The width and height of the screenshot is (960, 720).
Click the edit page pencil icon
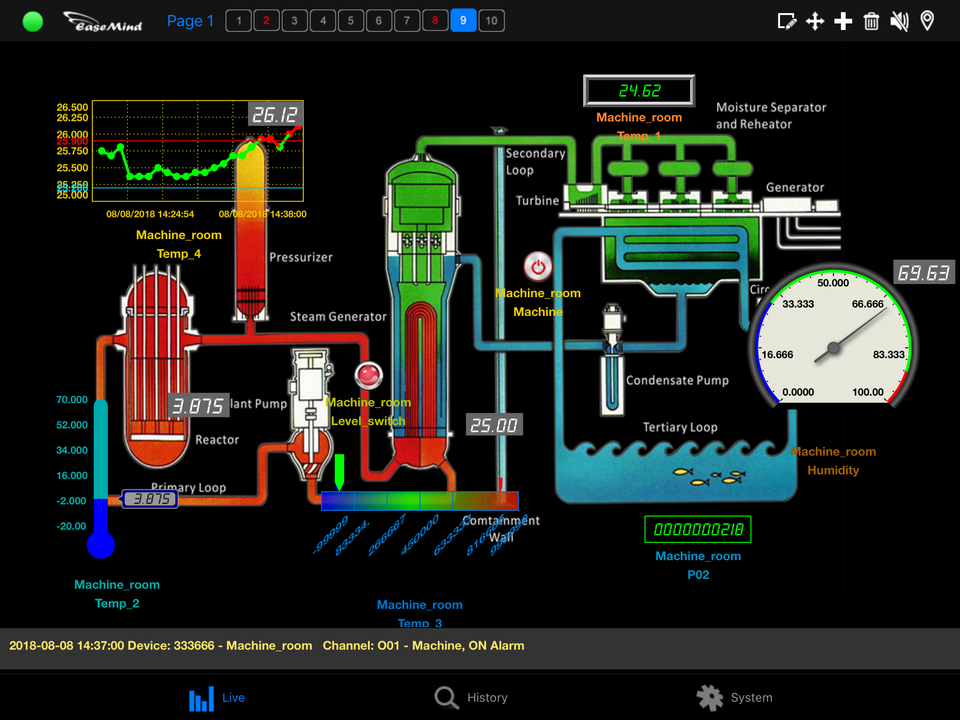(787, 21)
